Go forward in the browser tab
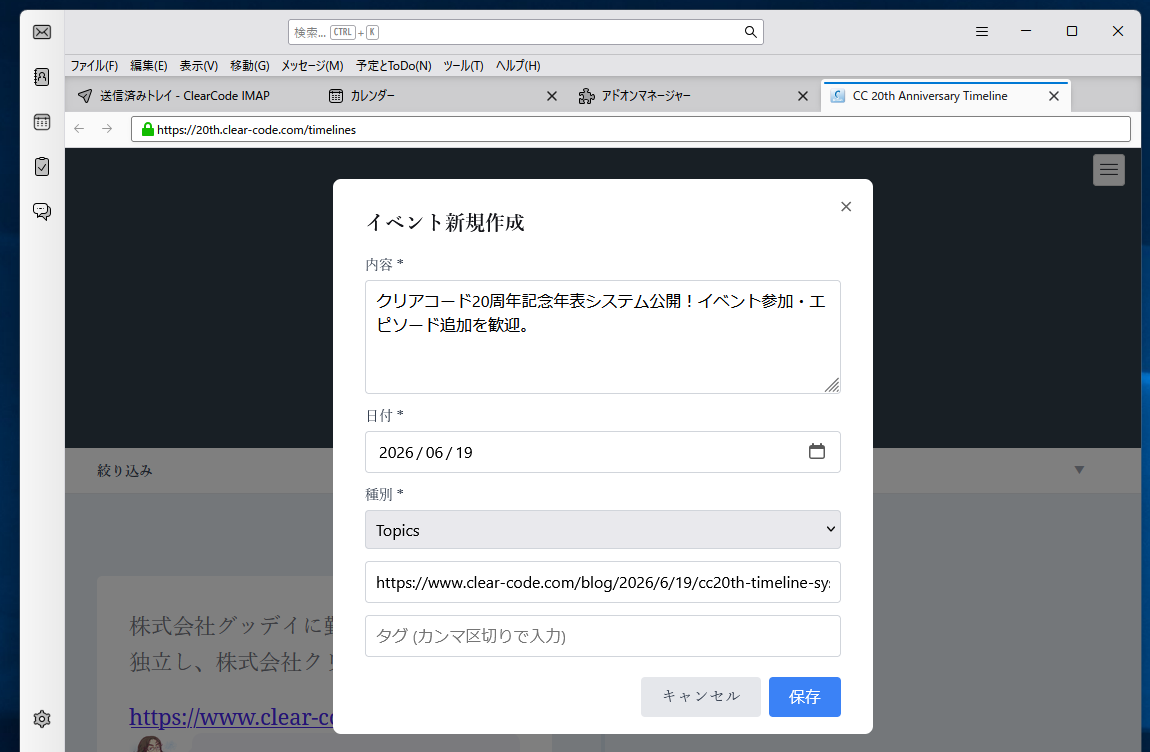Screen dimensions: 1150x752 tap(107, 129)
